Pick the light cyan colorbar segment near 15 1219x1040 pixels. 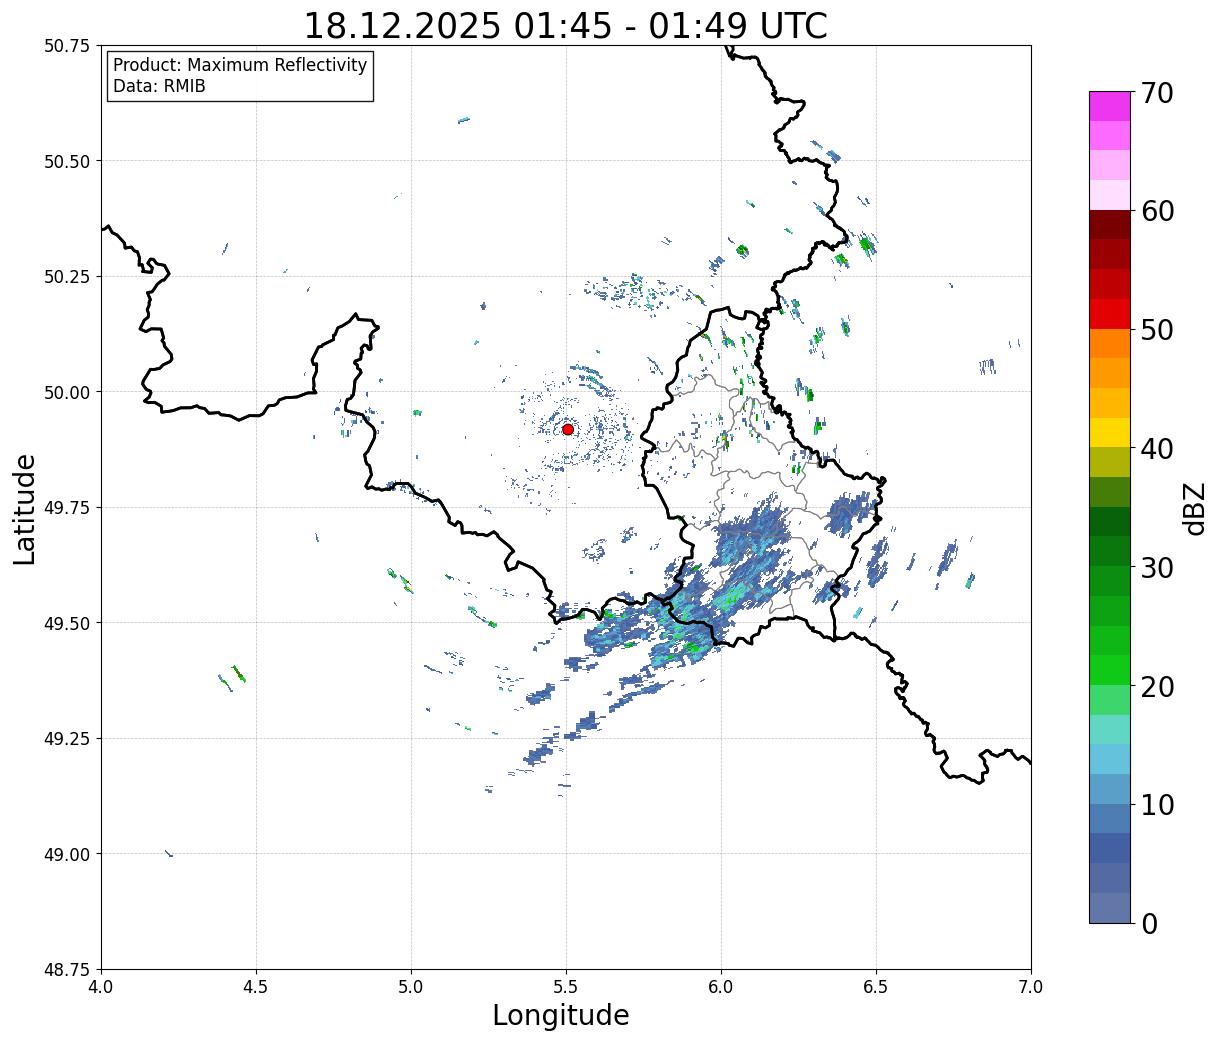click(1110, 729)
